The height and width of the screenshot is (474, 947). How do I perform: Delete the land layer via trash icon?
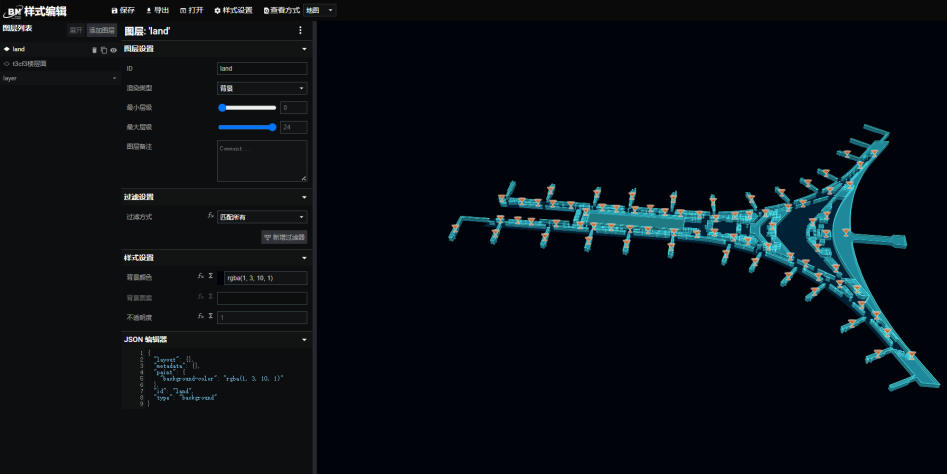point(94,49)
